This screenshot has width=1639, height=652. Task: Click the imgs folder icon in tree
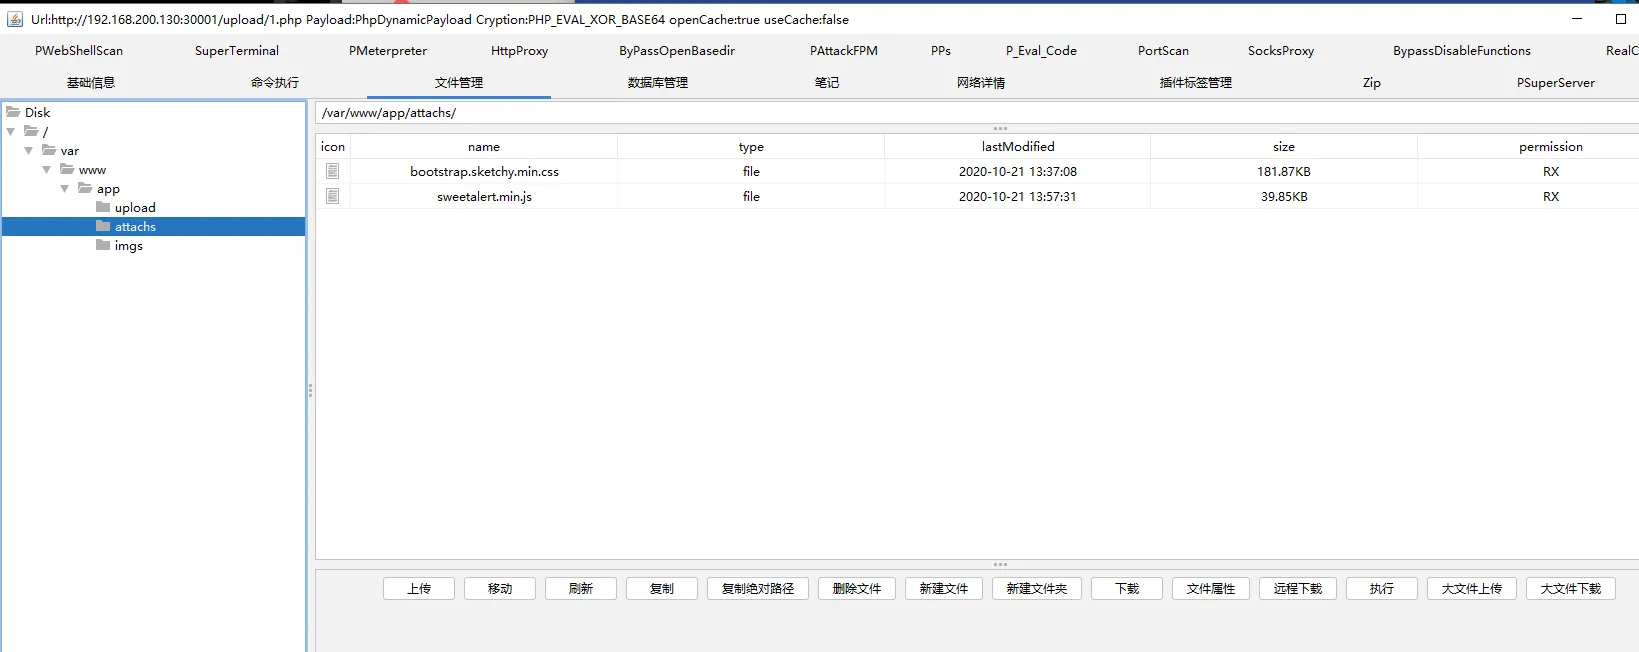(103, 245)
